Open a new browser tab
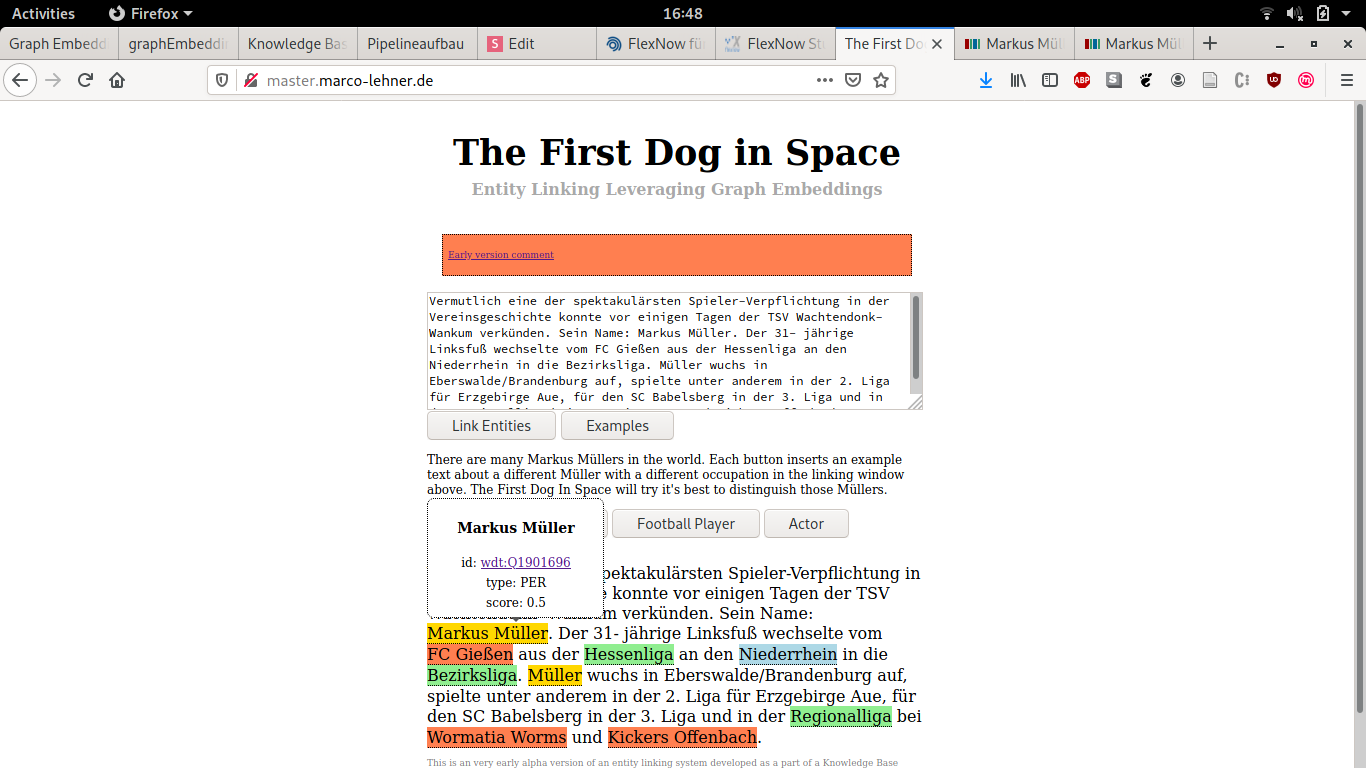This screenshot has width=1366, height=768. click(1210, 43)
